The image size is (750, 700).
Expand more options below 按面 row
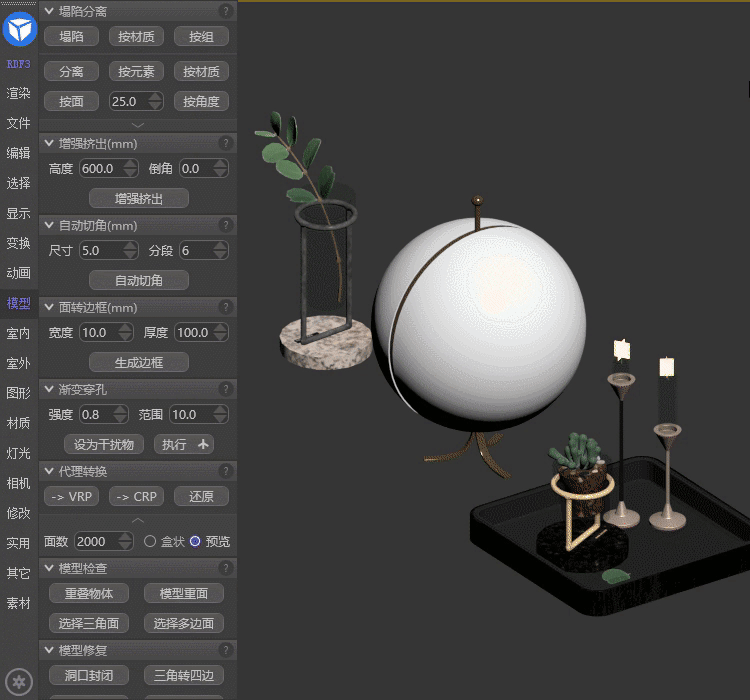138,125
